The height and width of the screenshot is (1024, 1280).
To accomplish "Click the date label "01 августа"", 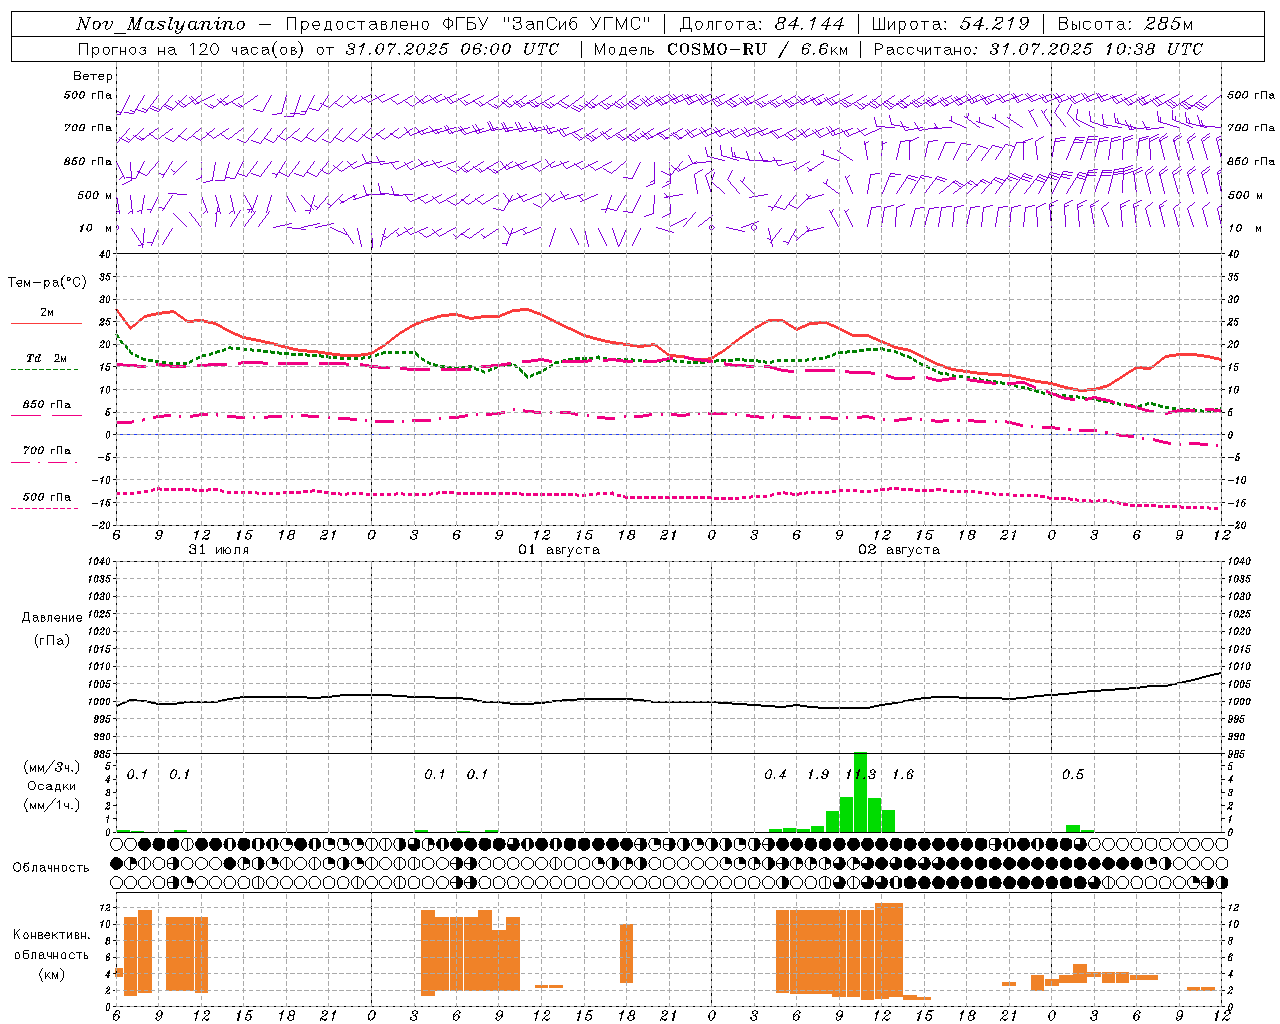I will [x=559, y=550].
